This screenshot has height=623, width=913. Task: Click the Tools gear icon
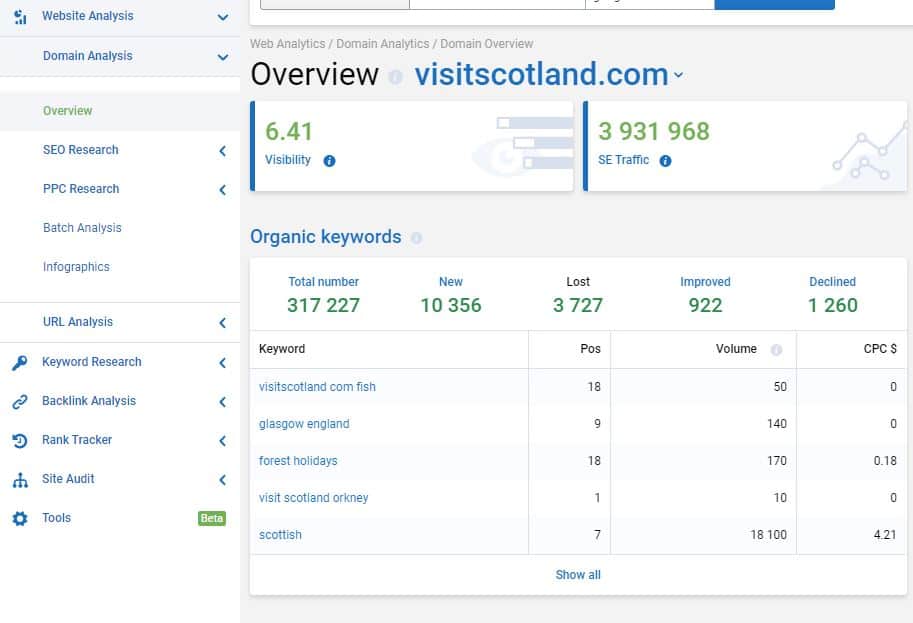pos(20,518)
